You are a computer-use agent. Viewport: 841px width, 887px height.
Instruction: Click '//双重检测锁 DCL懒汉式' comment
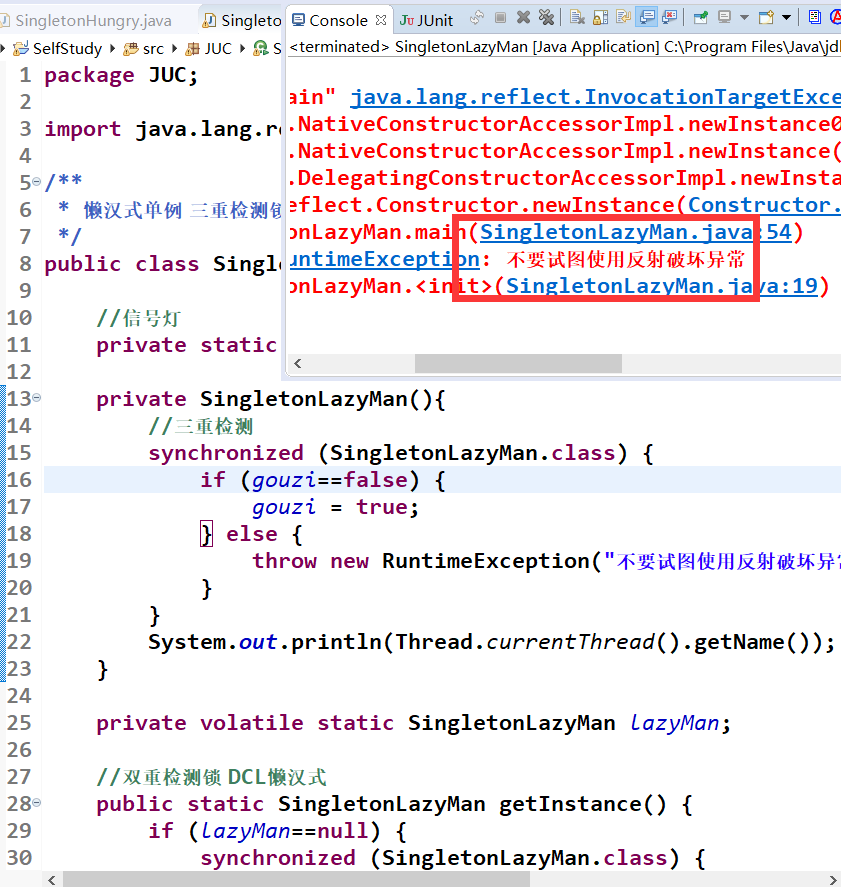[x=212, y=777]
